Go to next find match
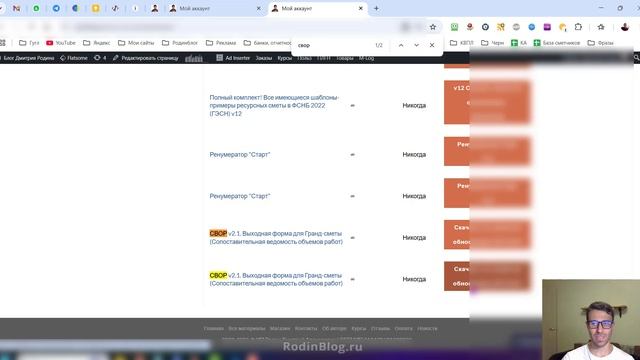 [x=416, y=45]
